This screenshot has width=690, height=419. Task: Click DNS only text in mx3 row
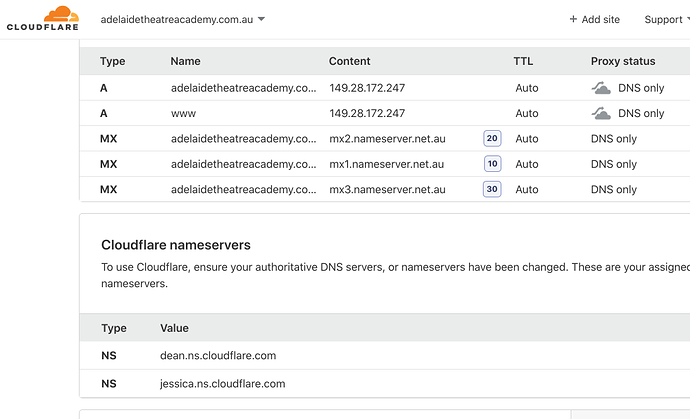click(x=613, y=190)
